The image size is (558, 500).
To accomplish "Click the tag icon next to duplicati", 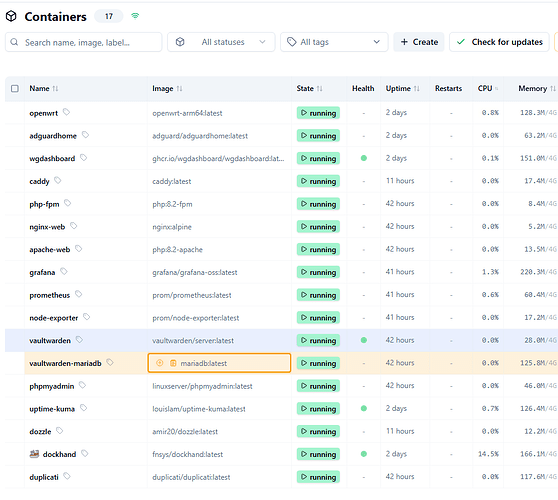I will tap(67, 476).
